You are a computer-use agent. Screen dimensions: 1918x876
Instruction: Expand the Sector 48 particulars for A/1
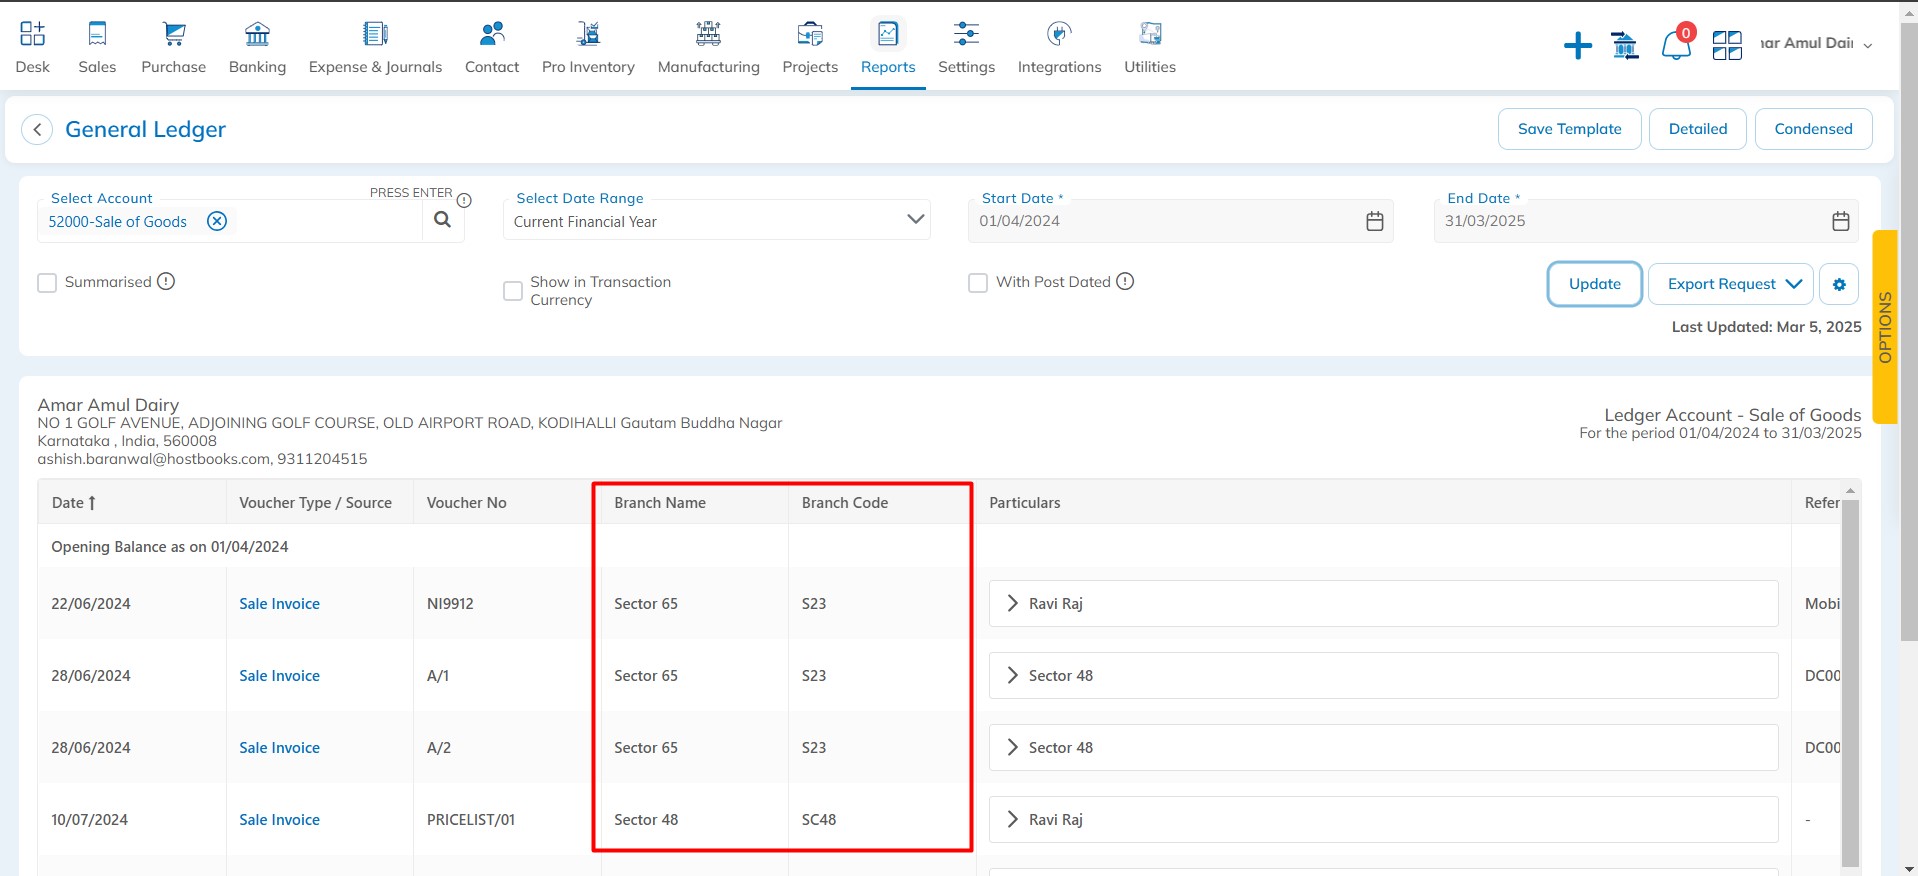[x=1013, y=675]
